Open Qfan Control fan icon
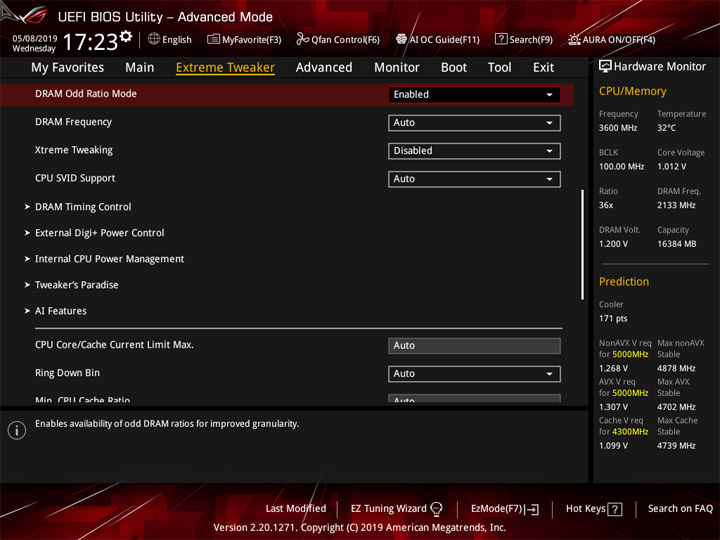The height and width of the screenshot is (540, 720). (x=302, y=39)
